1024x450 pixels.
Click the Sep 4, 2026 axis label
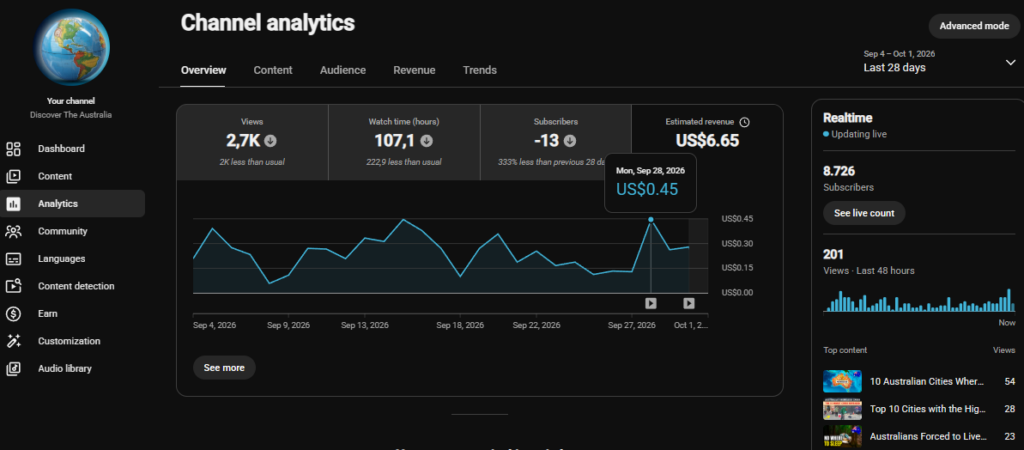pyautogui.click(x=215, y=325)
